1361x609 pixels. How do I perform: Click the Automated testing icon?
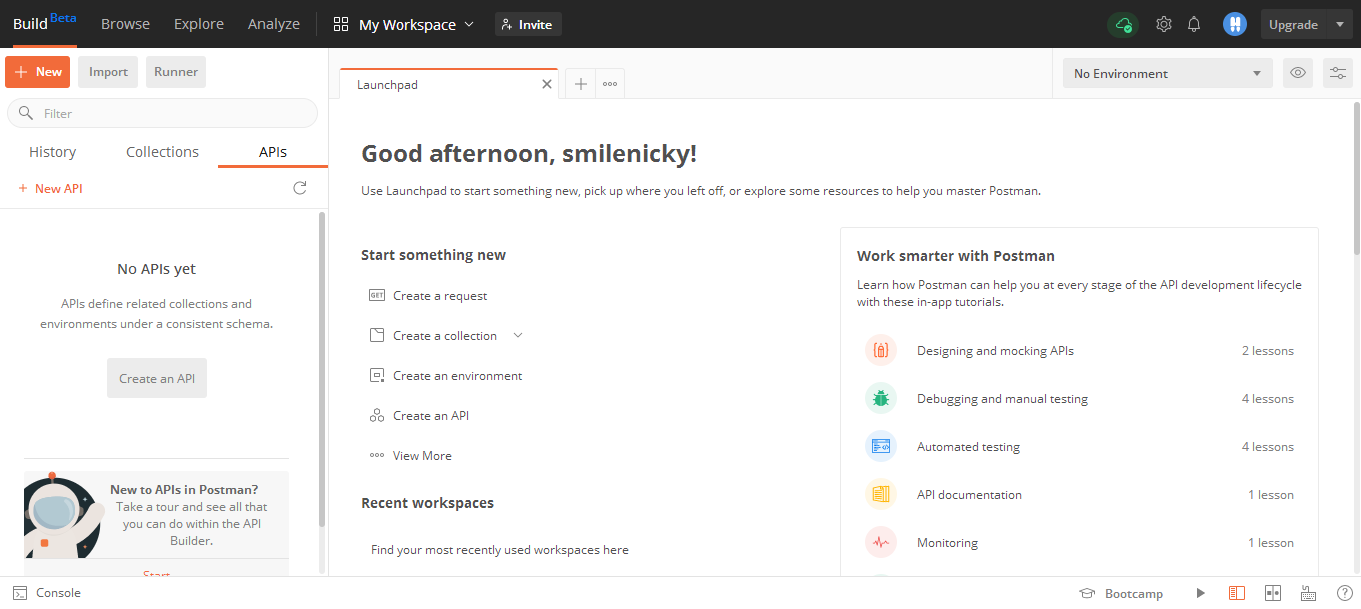coord(881,447)
